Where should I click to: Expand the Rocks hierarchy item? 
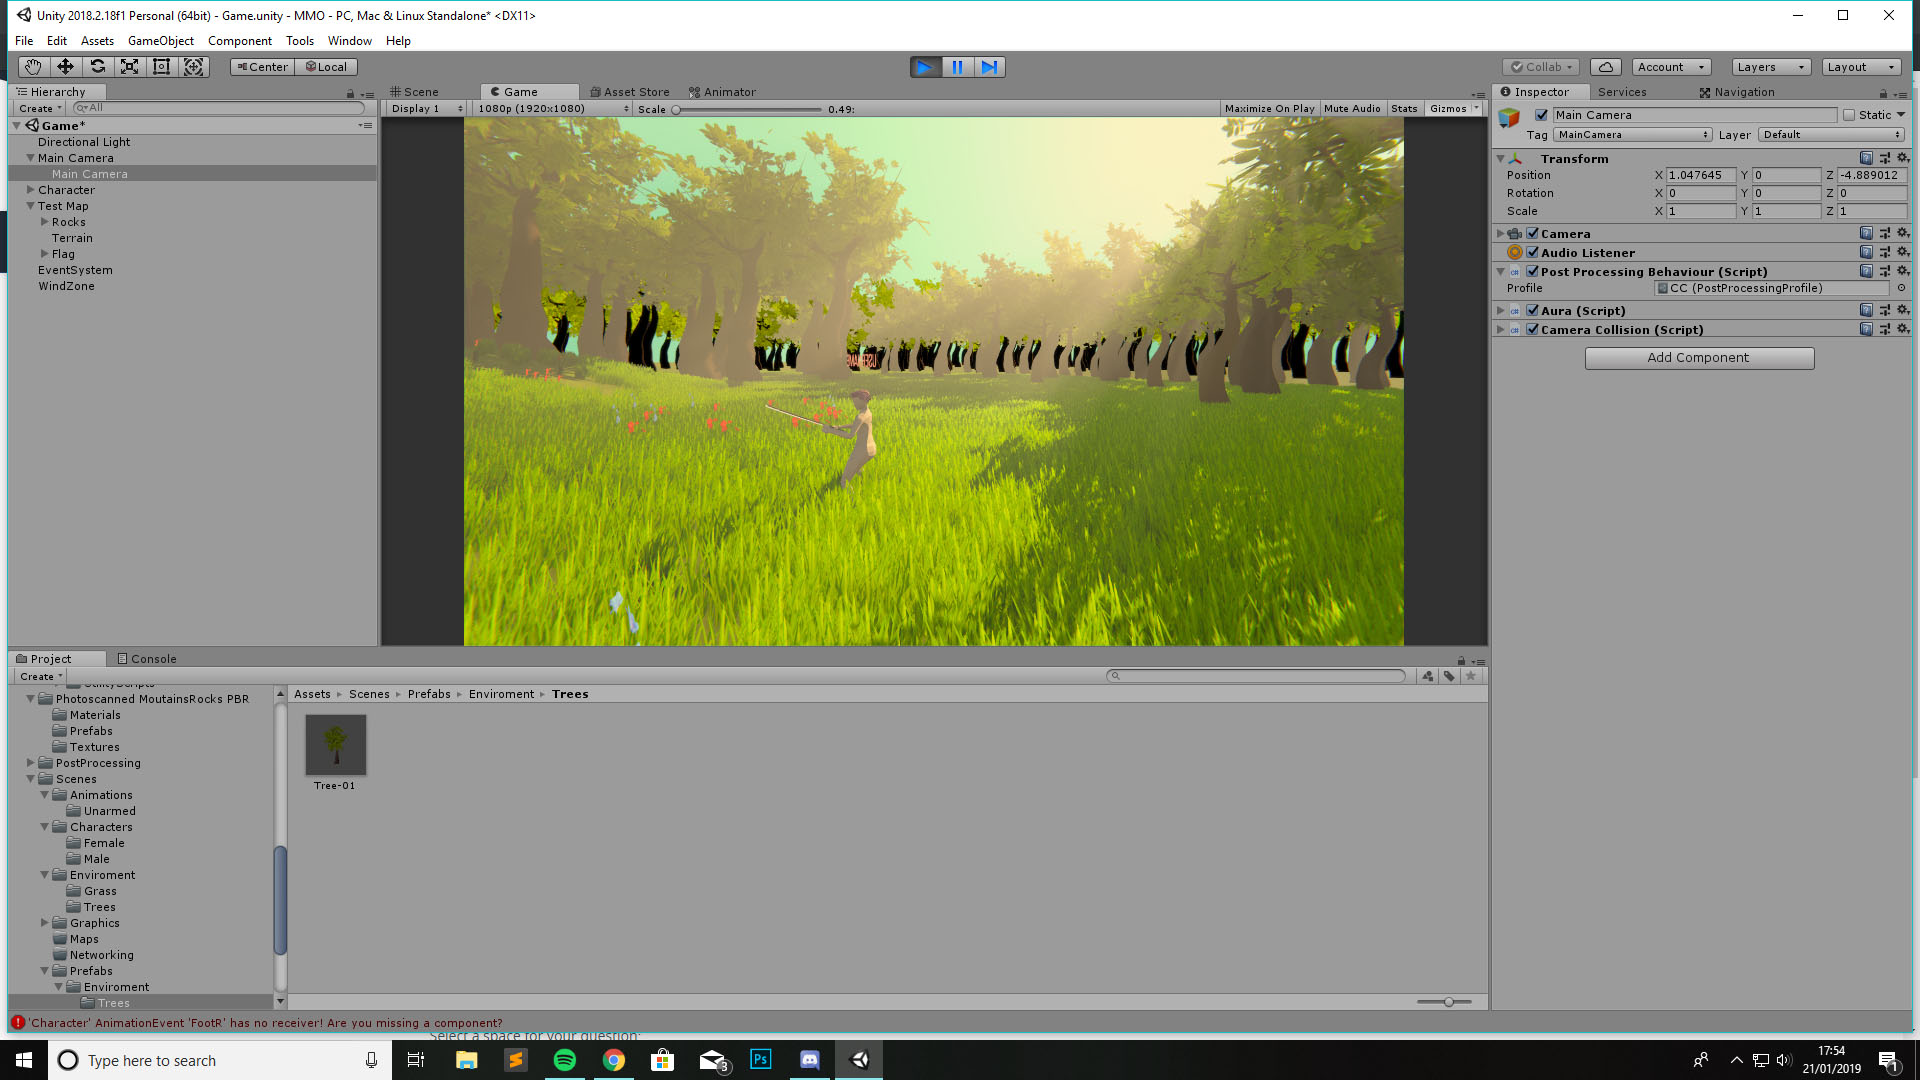point(44,222)
